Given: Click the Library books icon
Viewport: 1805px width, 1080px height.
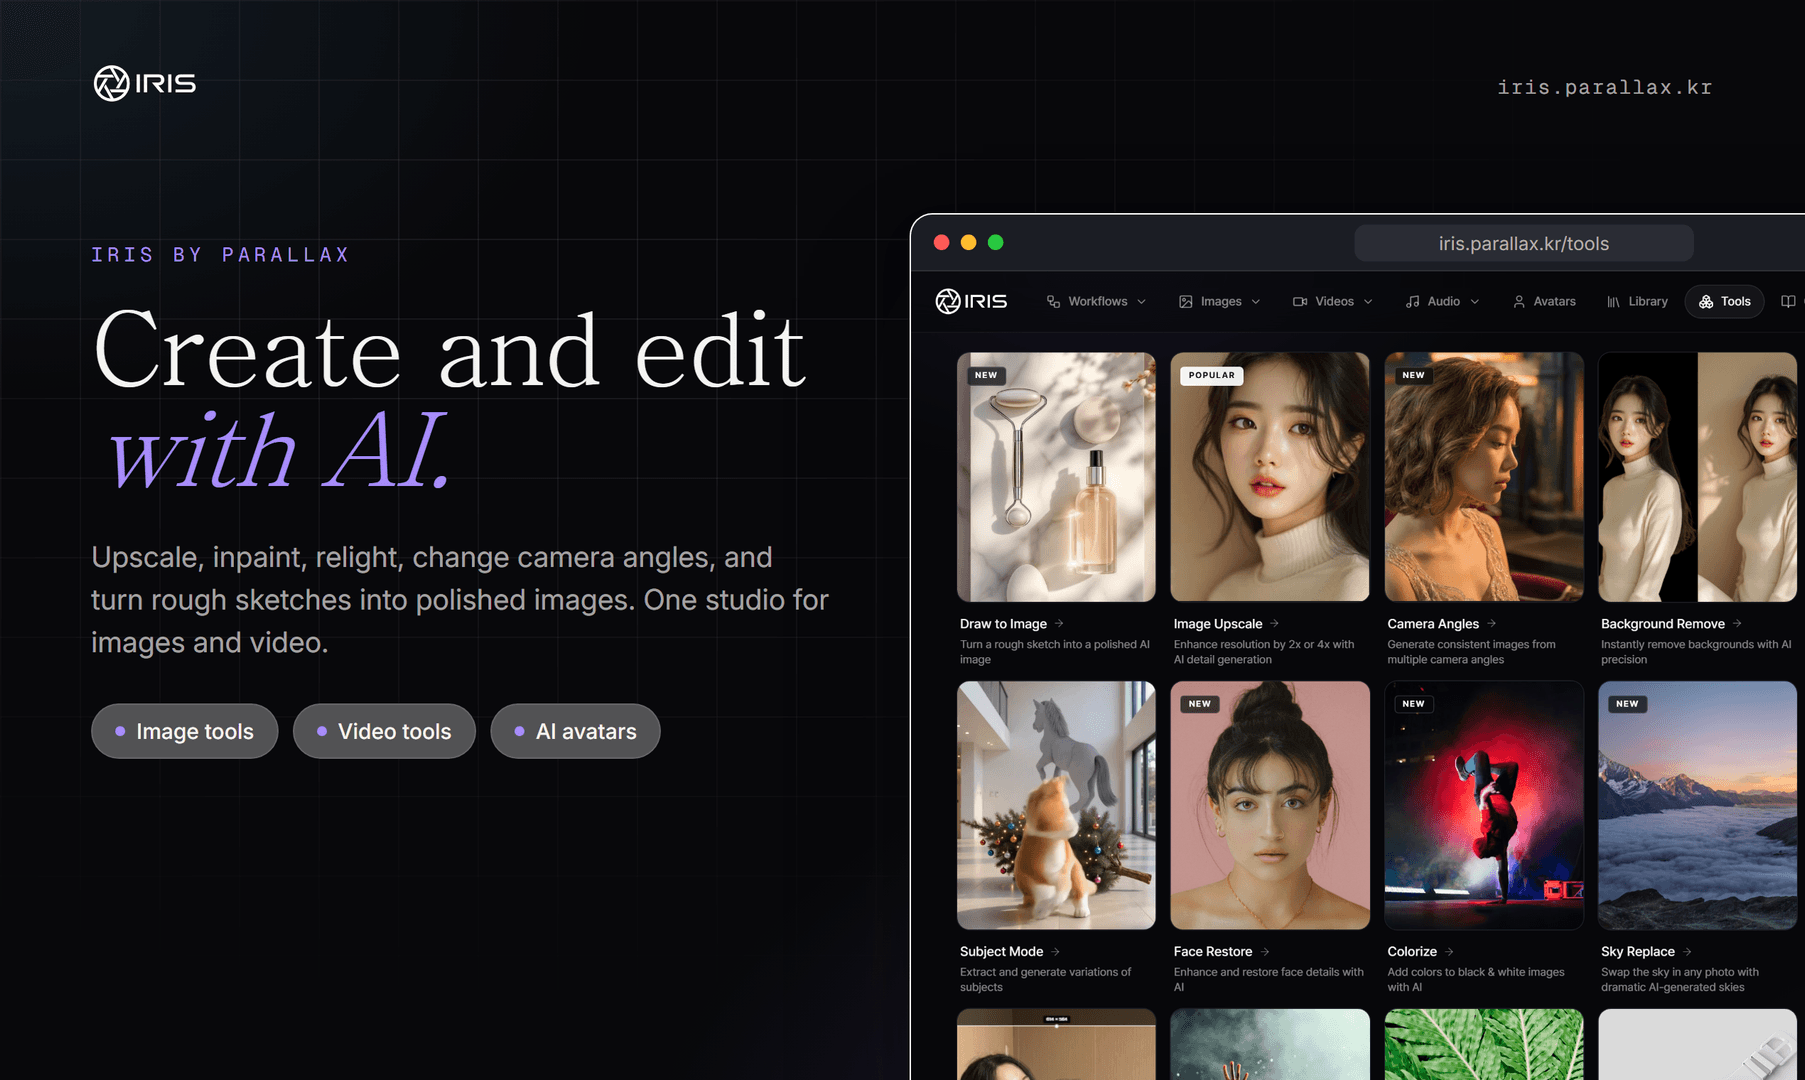Looking at the screenshot, I should coord(1613,301).
